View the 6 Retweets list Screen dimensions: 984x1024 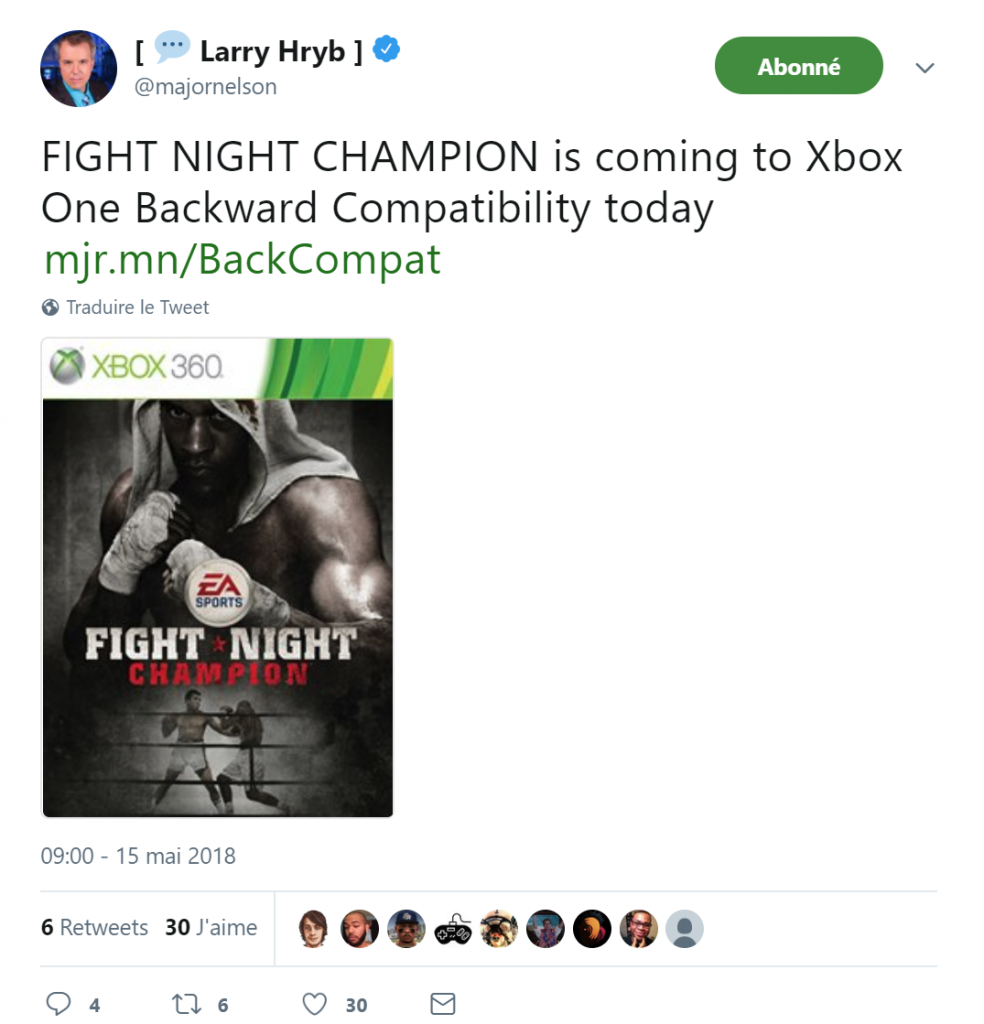click(x=95, y=927)
